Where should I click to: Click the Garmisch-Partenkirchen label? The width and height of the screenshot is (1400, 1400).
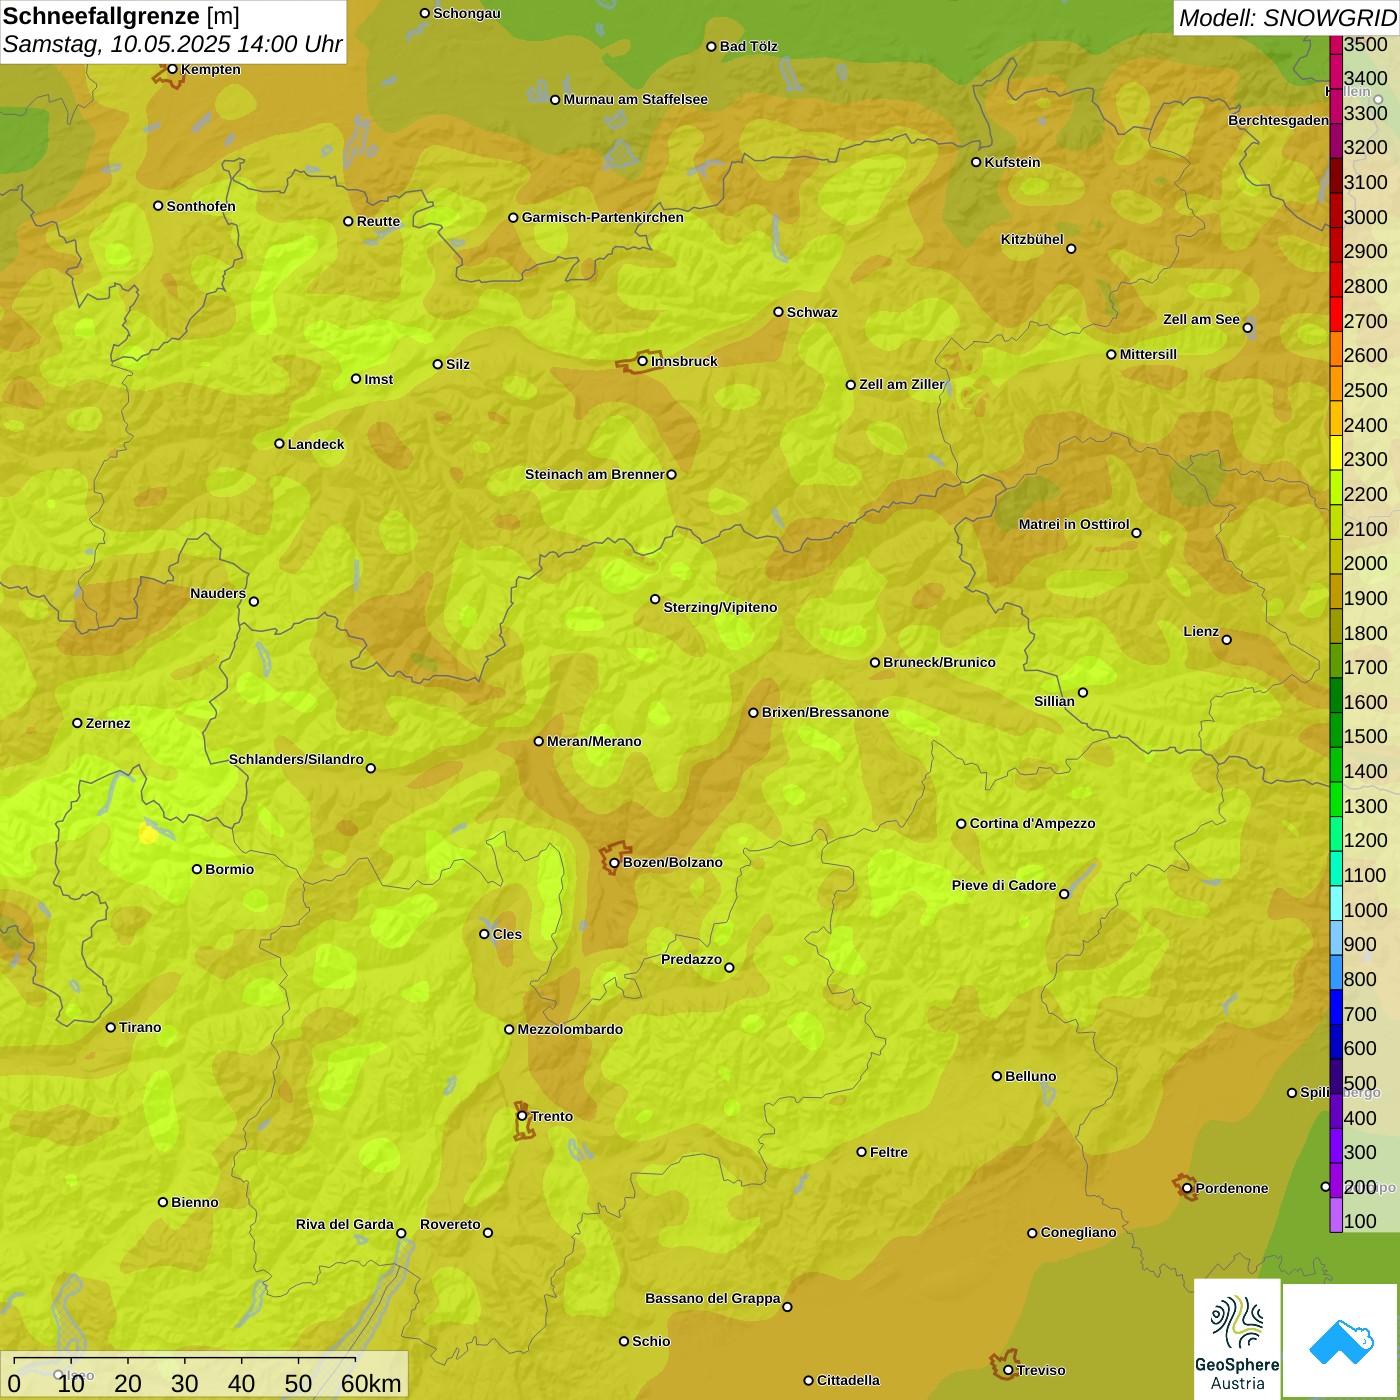click(x=603, y=217)
